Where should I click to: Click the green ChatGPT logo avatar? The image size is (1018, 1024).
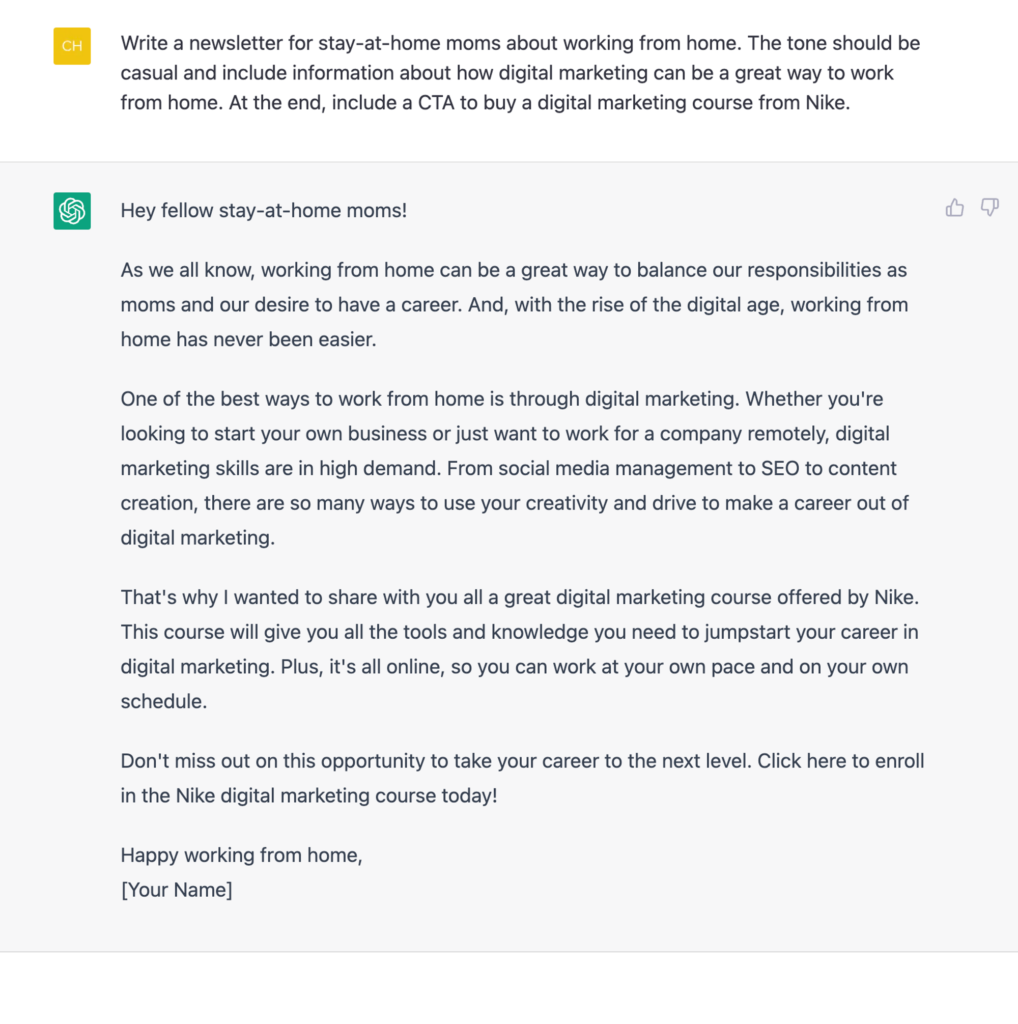tap(72, 211)
